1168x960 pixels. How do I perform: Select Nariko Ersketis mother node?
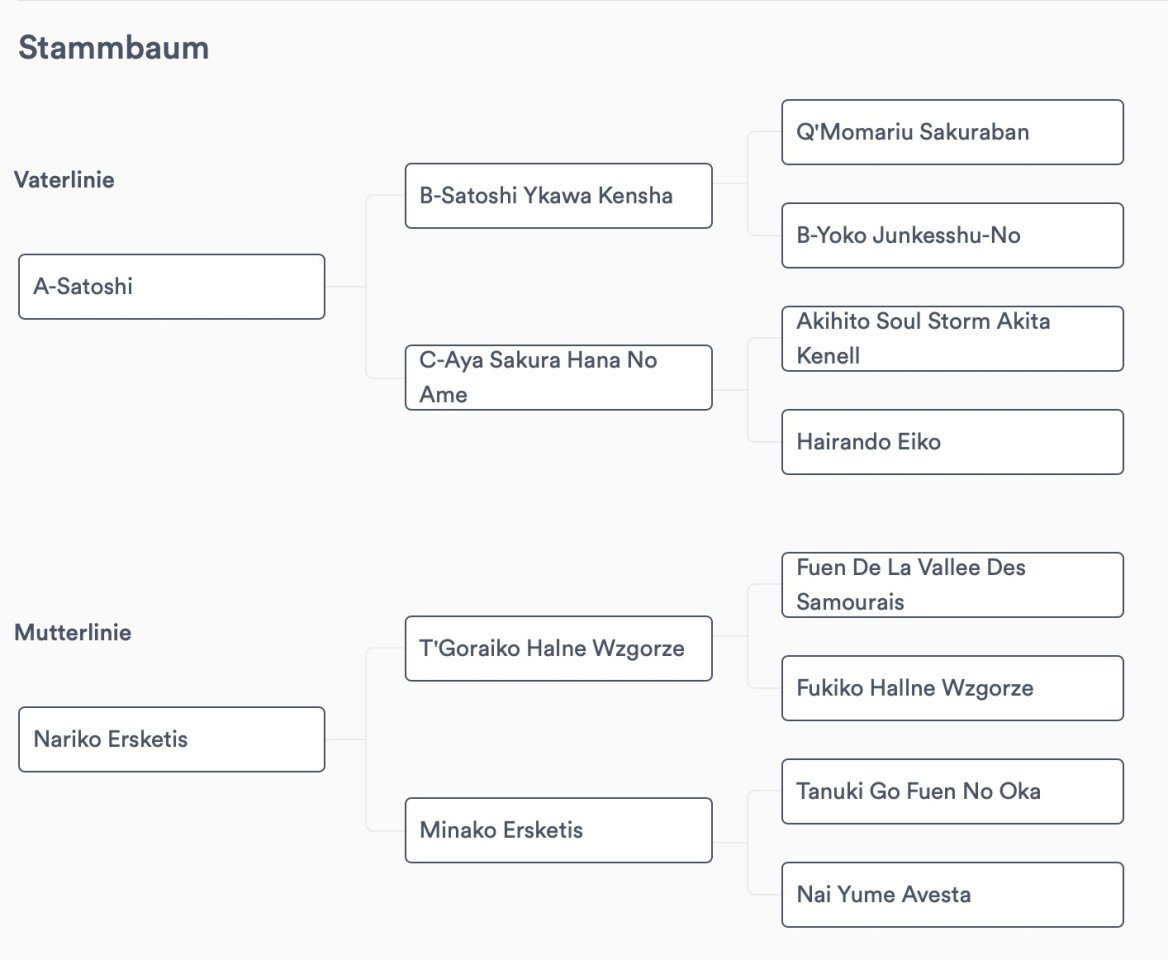[x=171, y=740]
